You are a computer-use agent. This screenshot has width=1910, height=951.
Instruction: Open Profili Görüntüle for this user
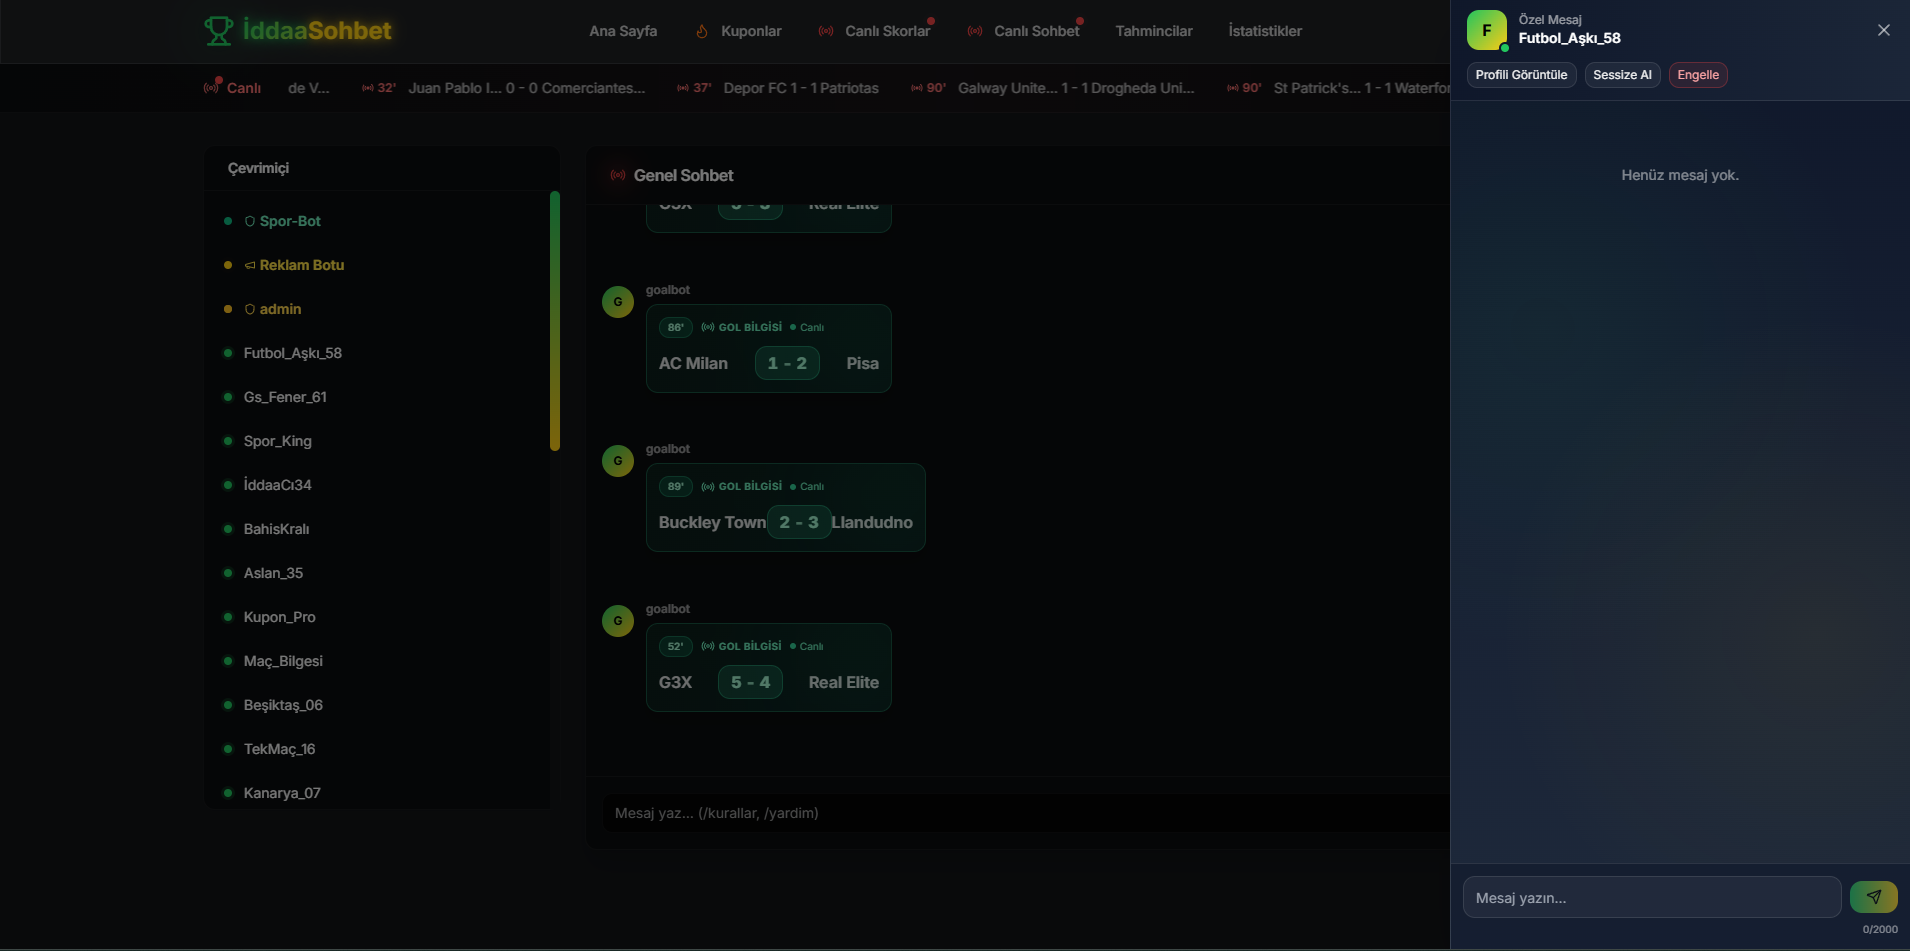1520,75
